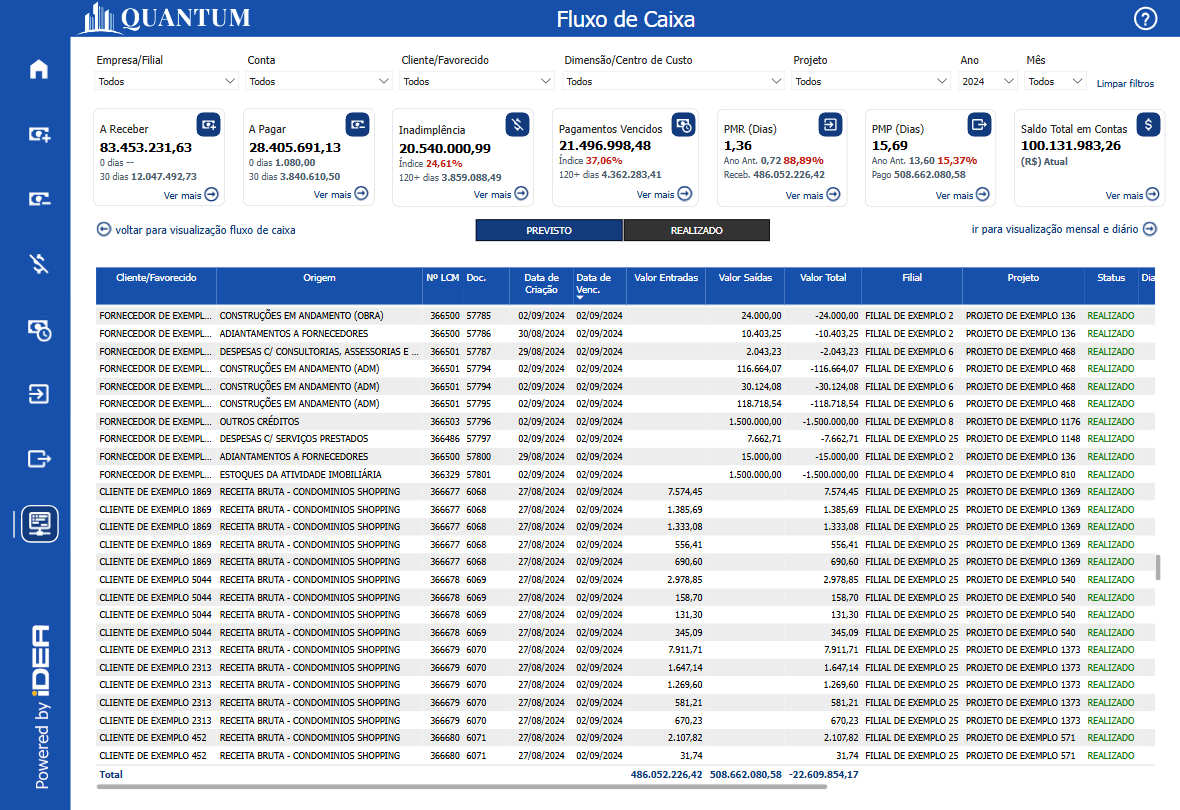
Task: Click the Saldo Total dollar icon
Action: click(1149, 124)
